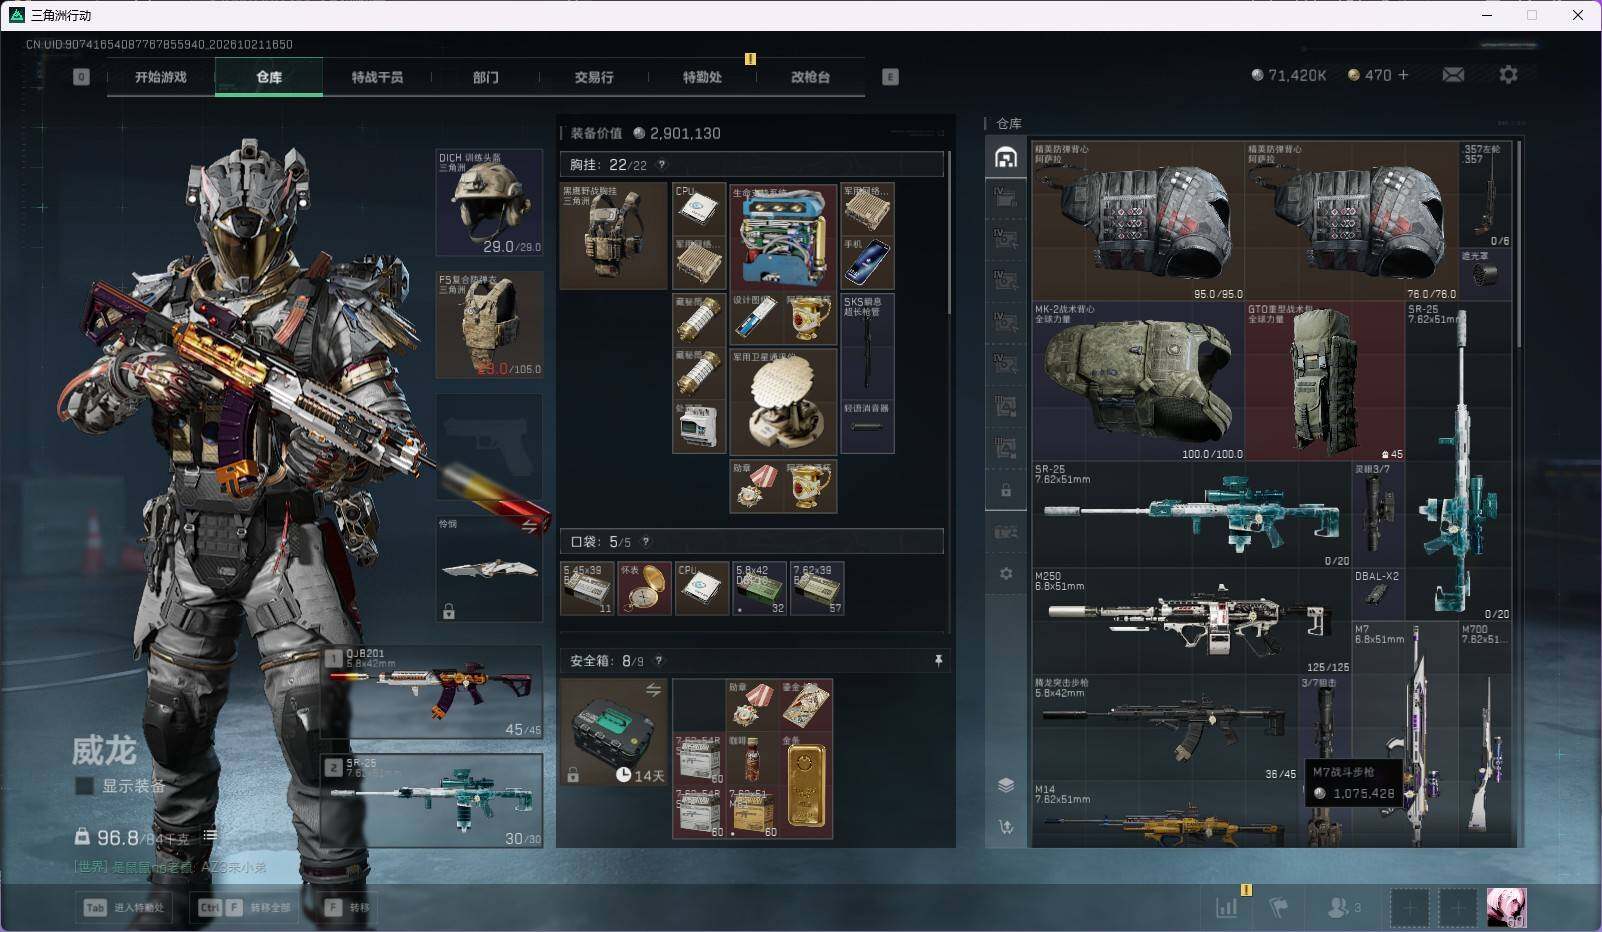Click the auto-sort icon at warehouse sidebar bottom
Viewport: 1602px width, 932px height.
pyautogui.click(x=1006, y=826)
